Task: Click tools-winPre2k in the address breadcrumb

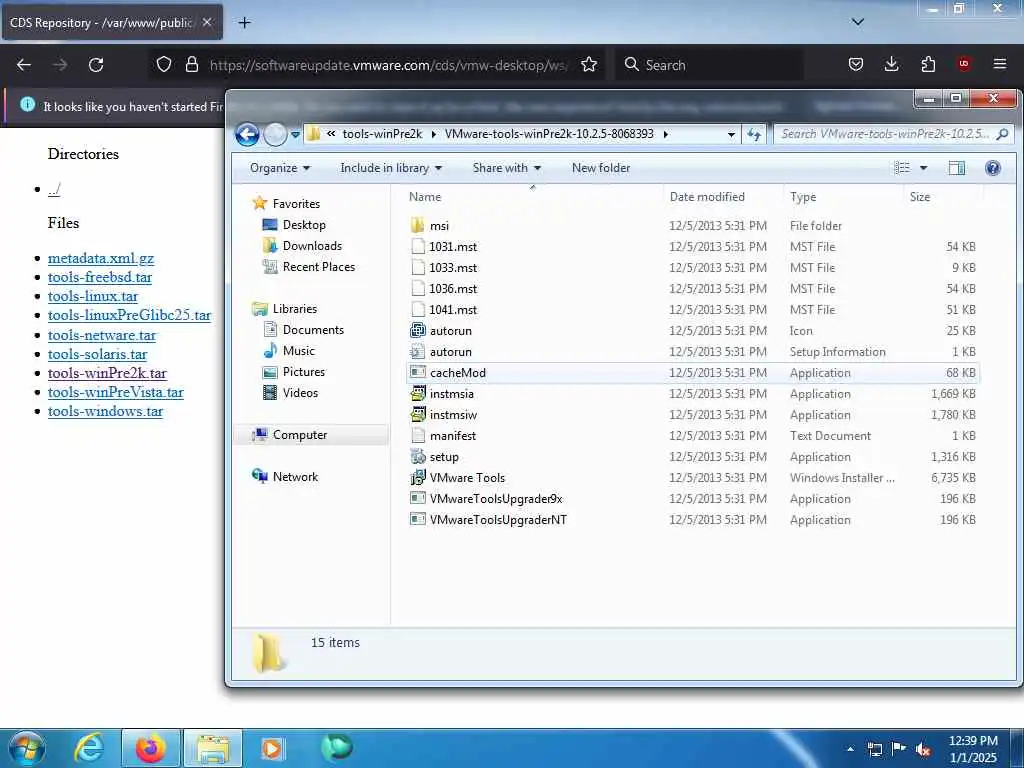Action: 382,134
